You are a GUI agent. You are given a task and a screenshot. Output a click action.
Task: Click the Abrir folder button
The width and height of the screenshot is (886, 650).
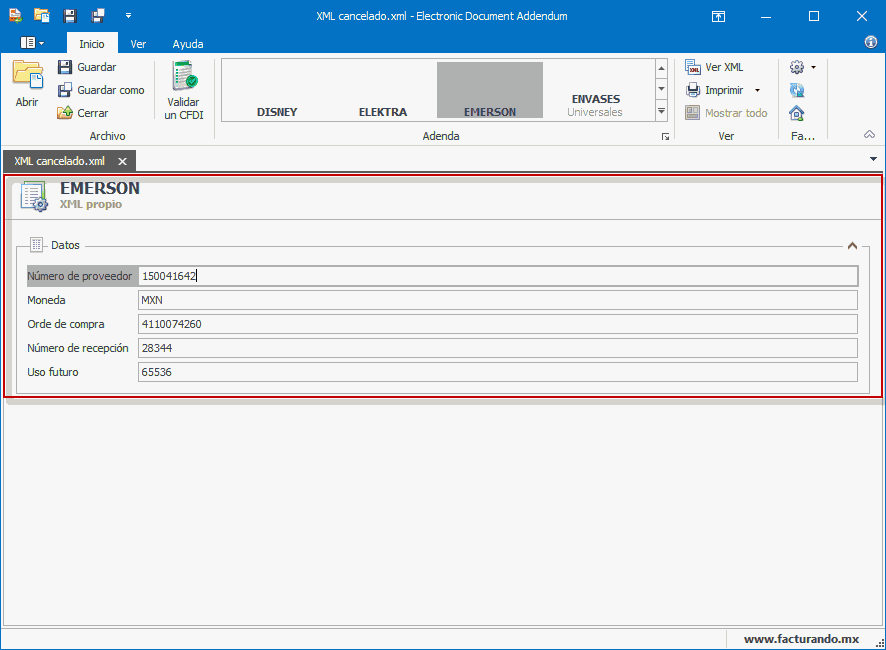(x=27, y=84)
